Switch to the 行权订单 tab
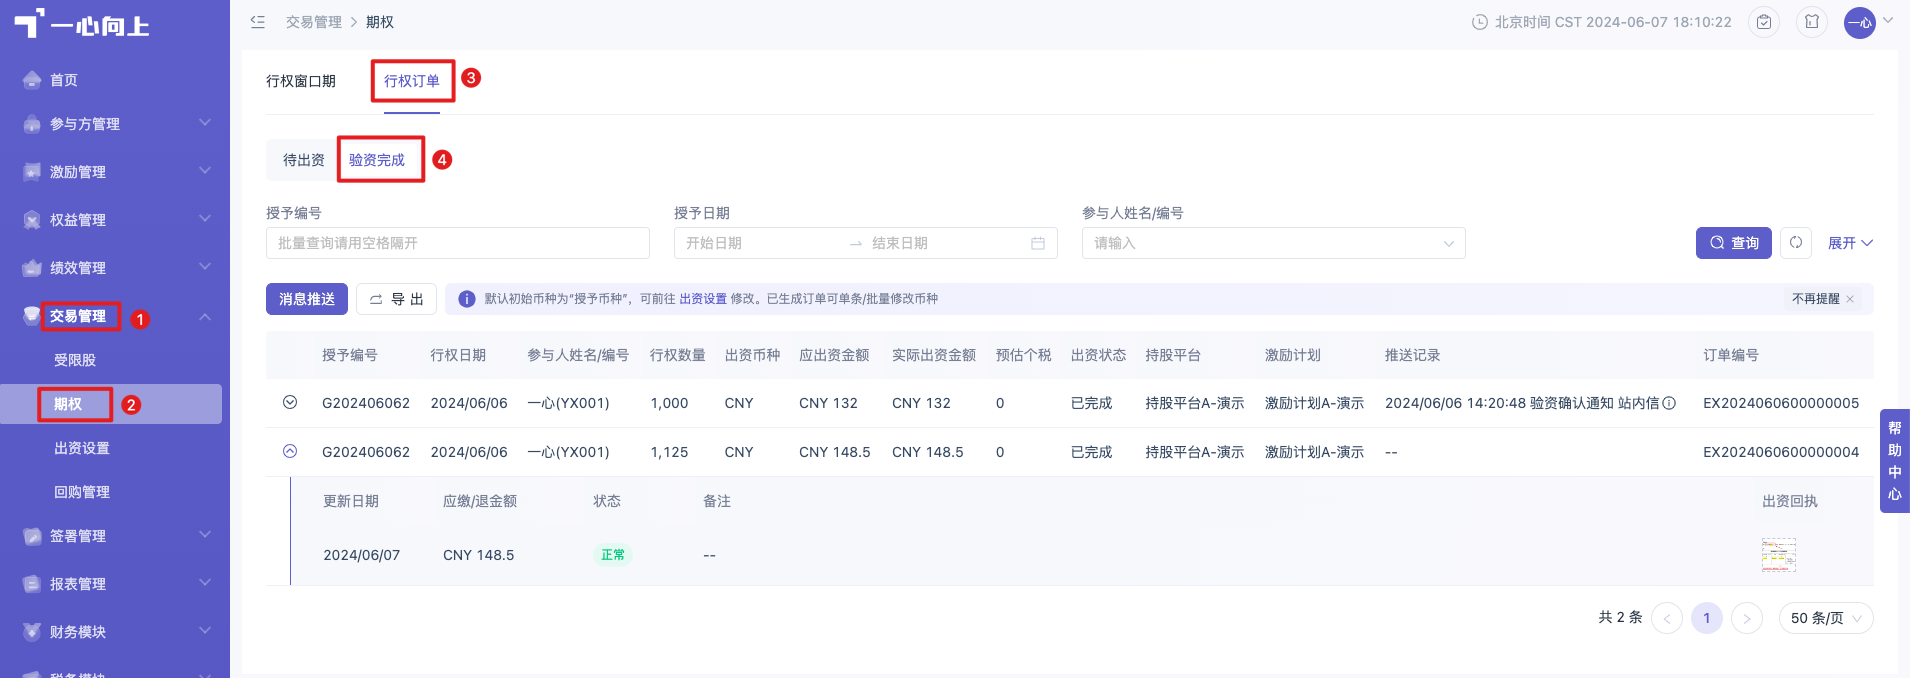This screenshot has width=1910, height=678. click(x=412, y=81)
